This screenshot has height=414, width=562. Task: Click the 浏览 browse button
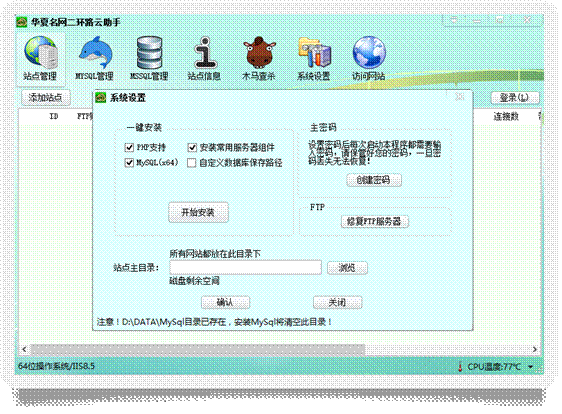point(347,268)
